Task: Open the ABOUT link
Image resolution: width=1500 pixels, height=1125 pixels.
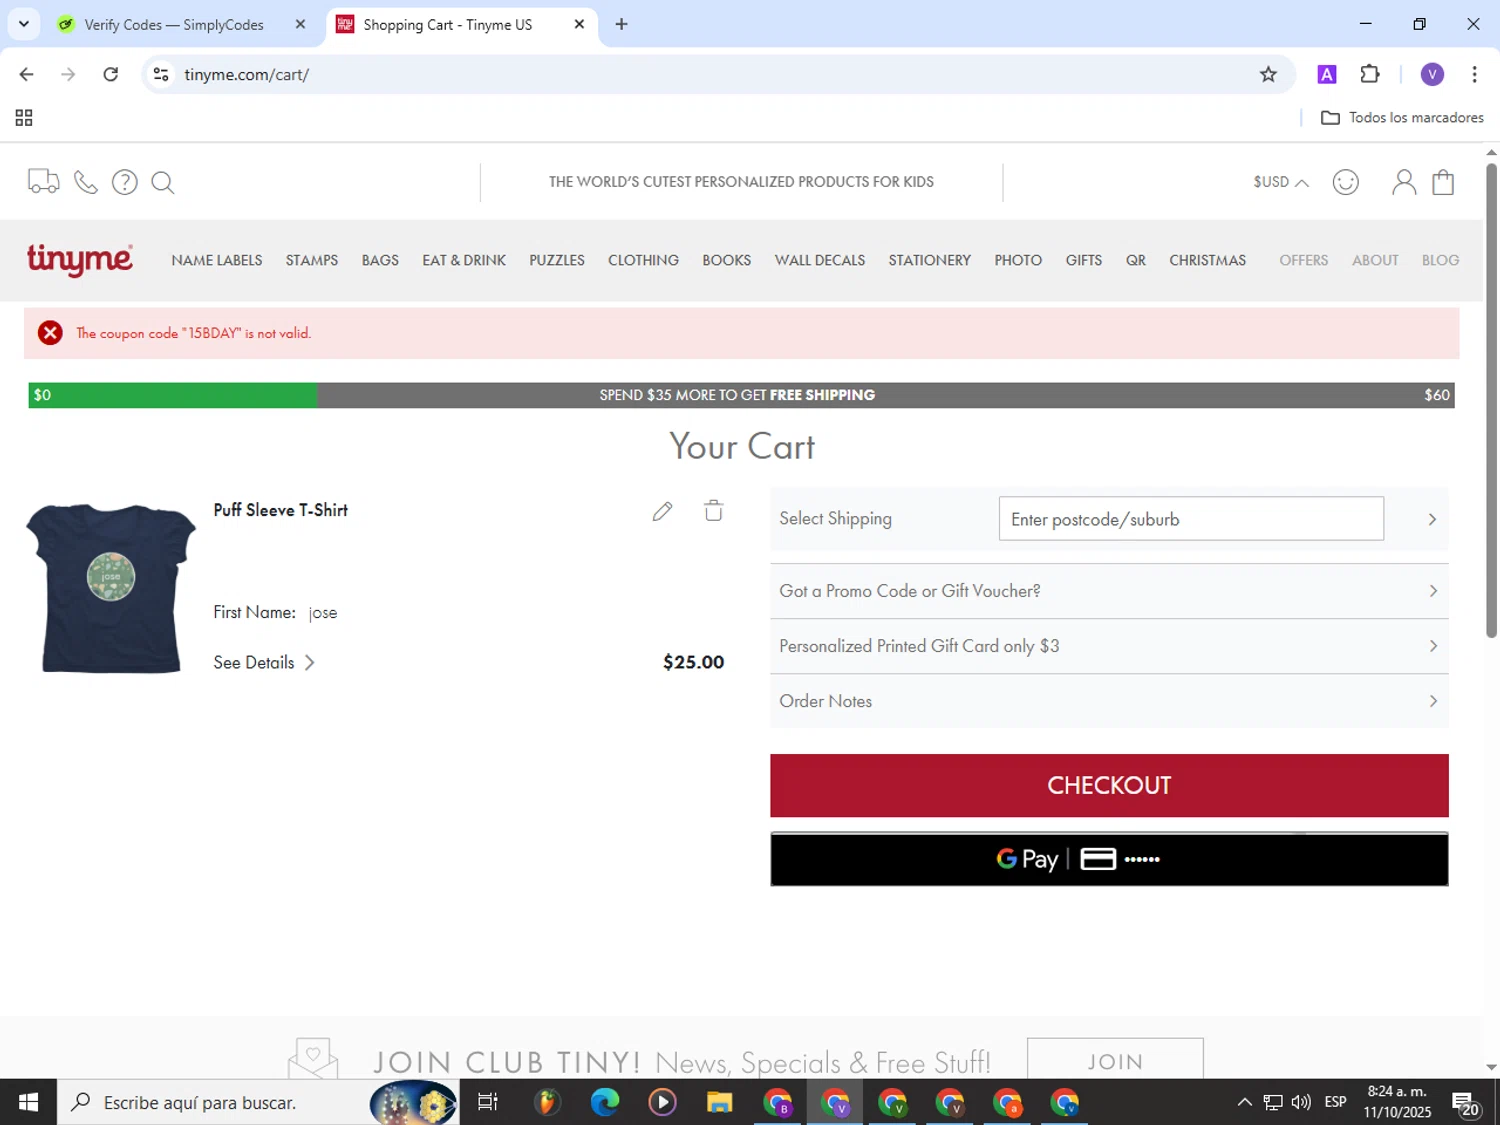Action: click(1375, 260)
